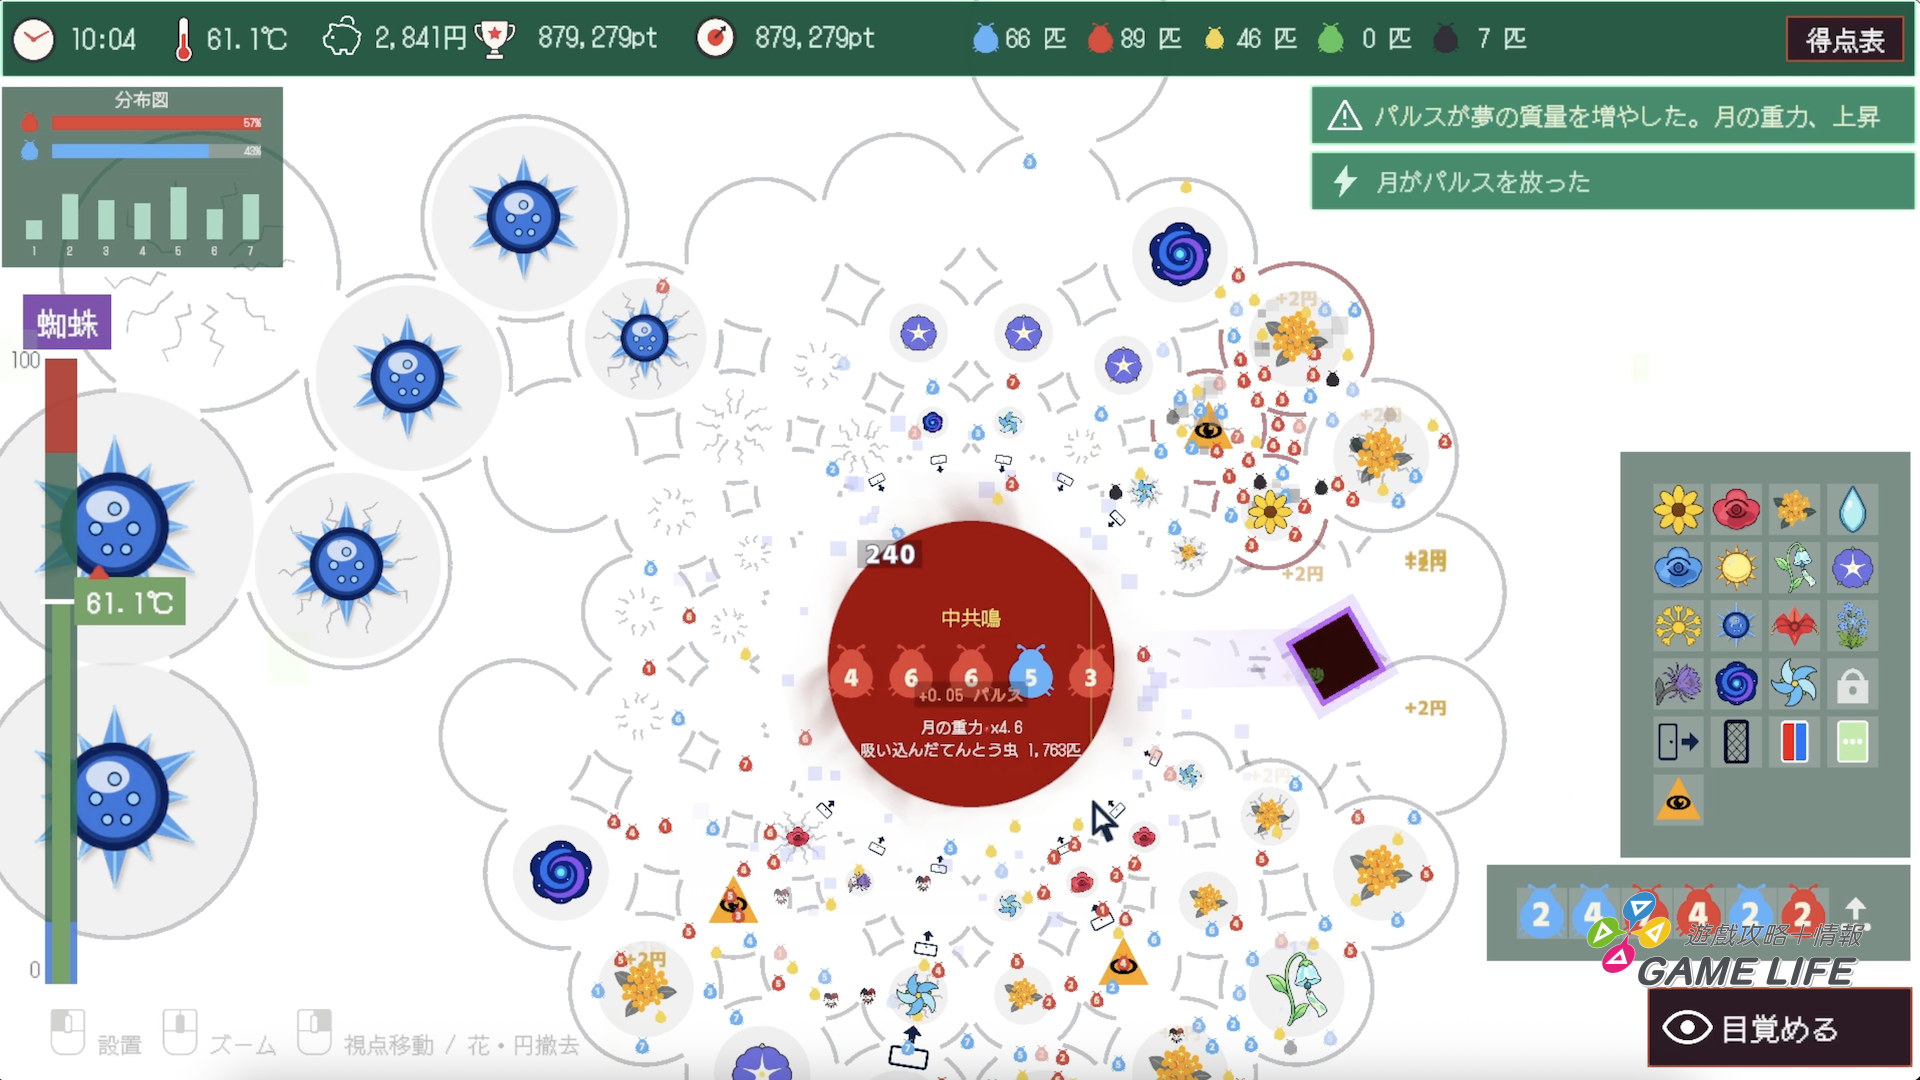
Task: Click the leftmost blue ladybug in the queue
Action: [1541, 912]
